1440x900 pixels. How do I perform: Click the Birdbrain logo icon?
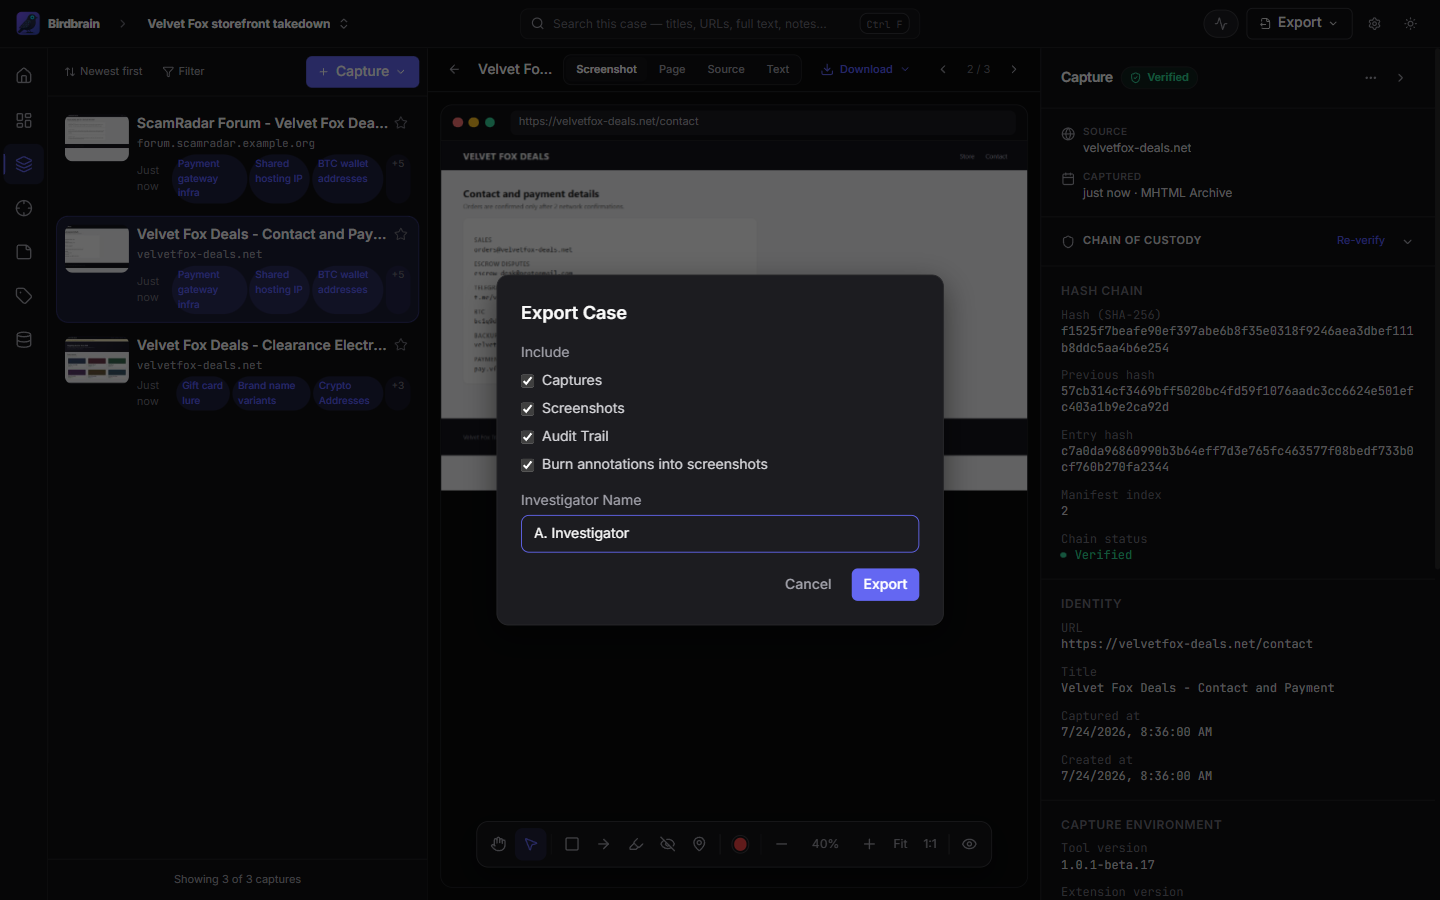[28, 23]
